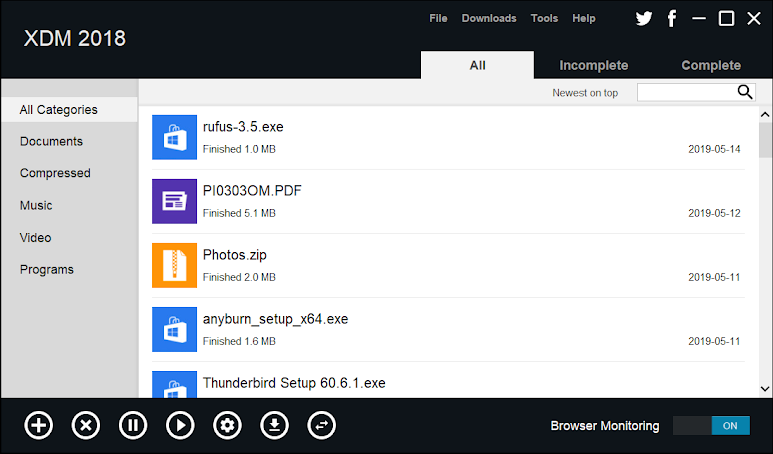Select the Compressed category
The height and width of the screenshot is (454, 773).
click(55, 173)
